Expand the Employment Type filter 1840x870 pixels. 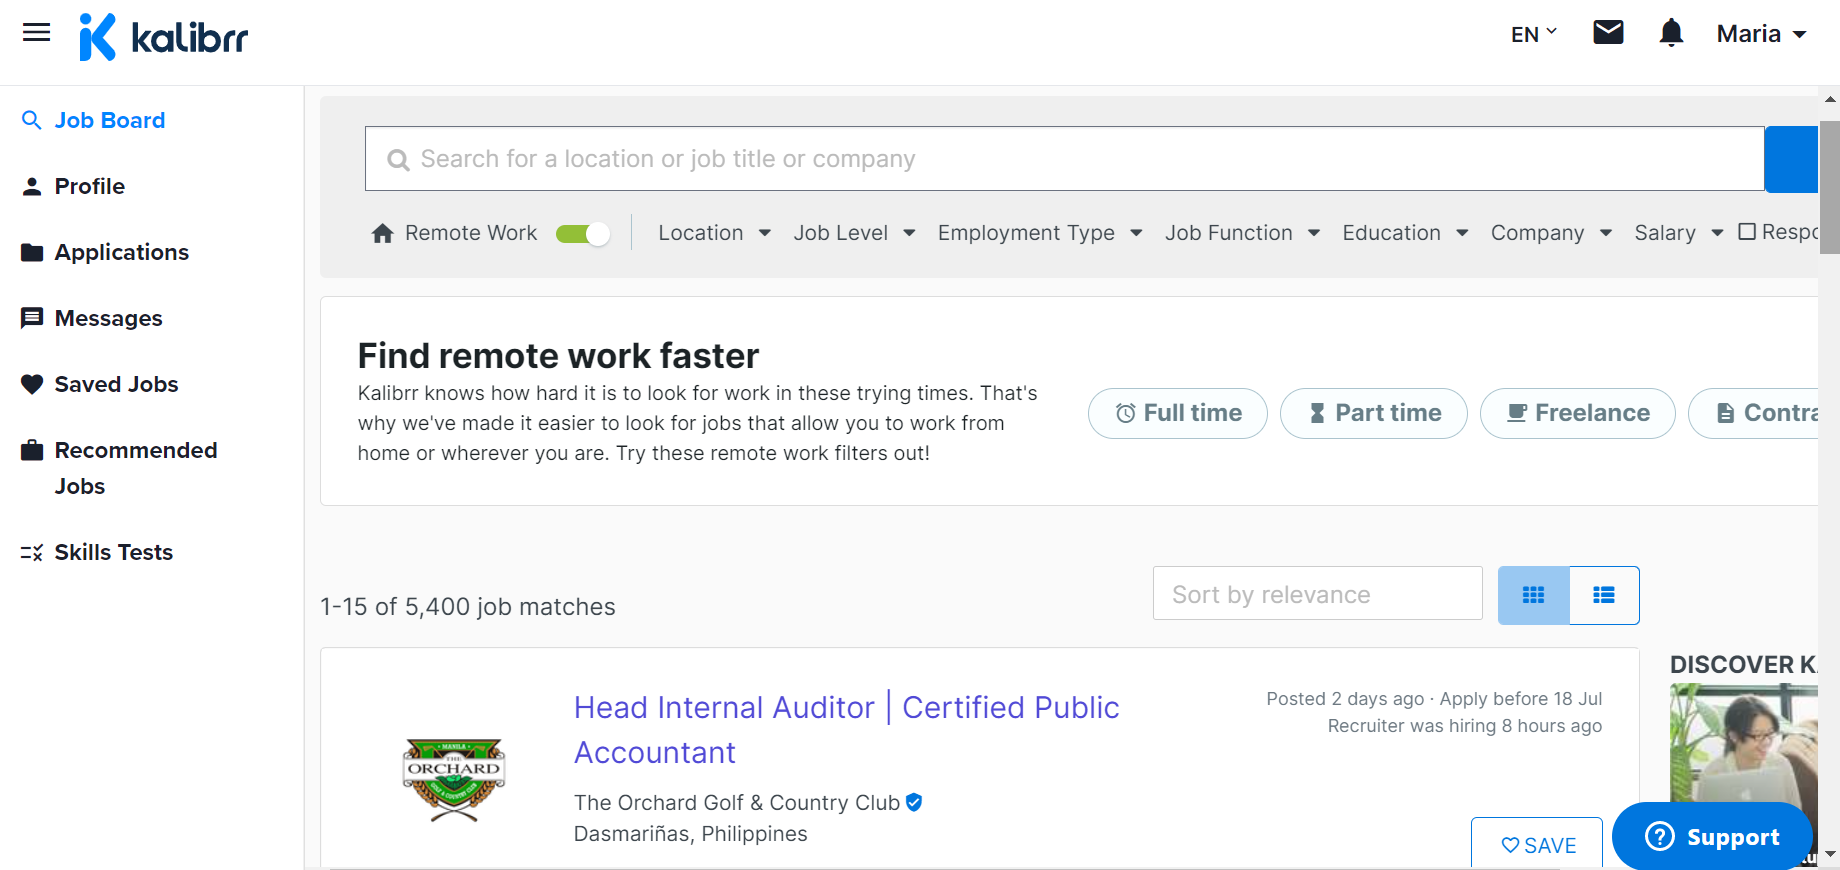coord(1040,233)
